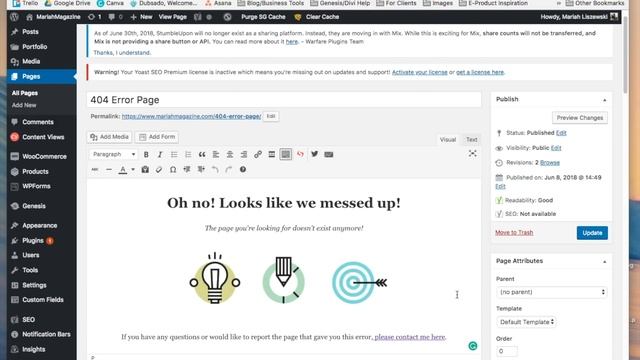Open New content menu in admin bar

[141, 17]
